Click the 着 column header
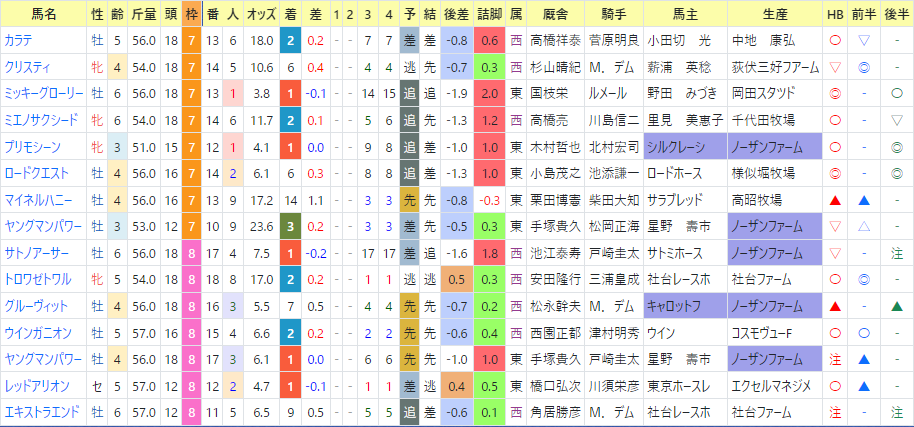 pyautogui.click(x=290, y=14)
